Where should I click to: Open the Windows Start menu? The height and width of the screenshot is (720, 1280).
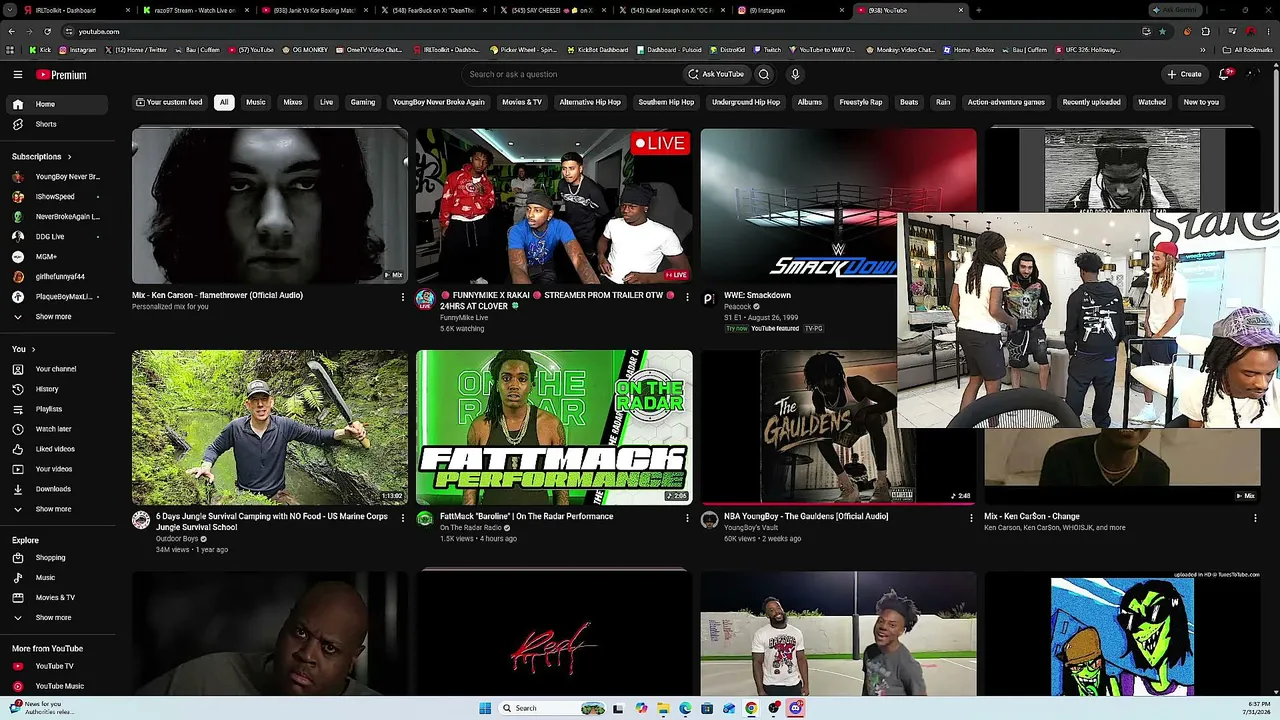pyautogui.click(x=485, y=708)
